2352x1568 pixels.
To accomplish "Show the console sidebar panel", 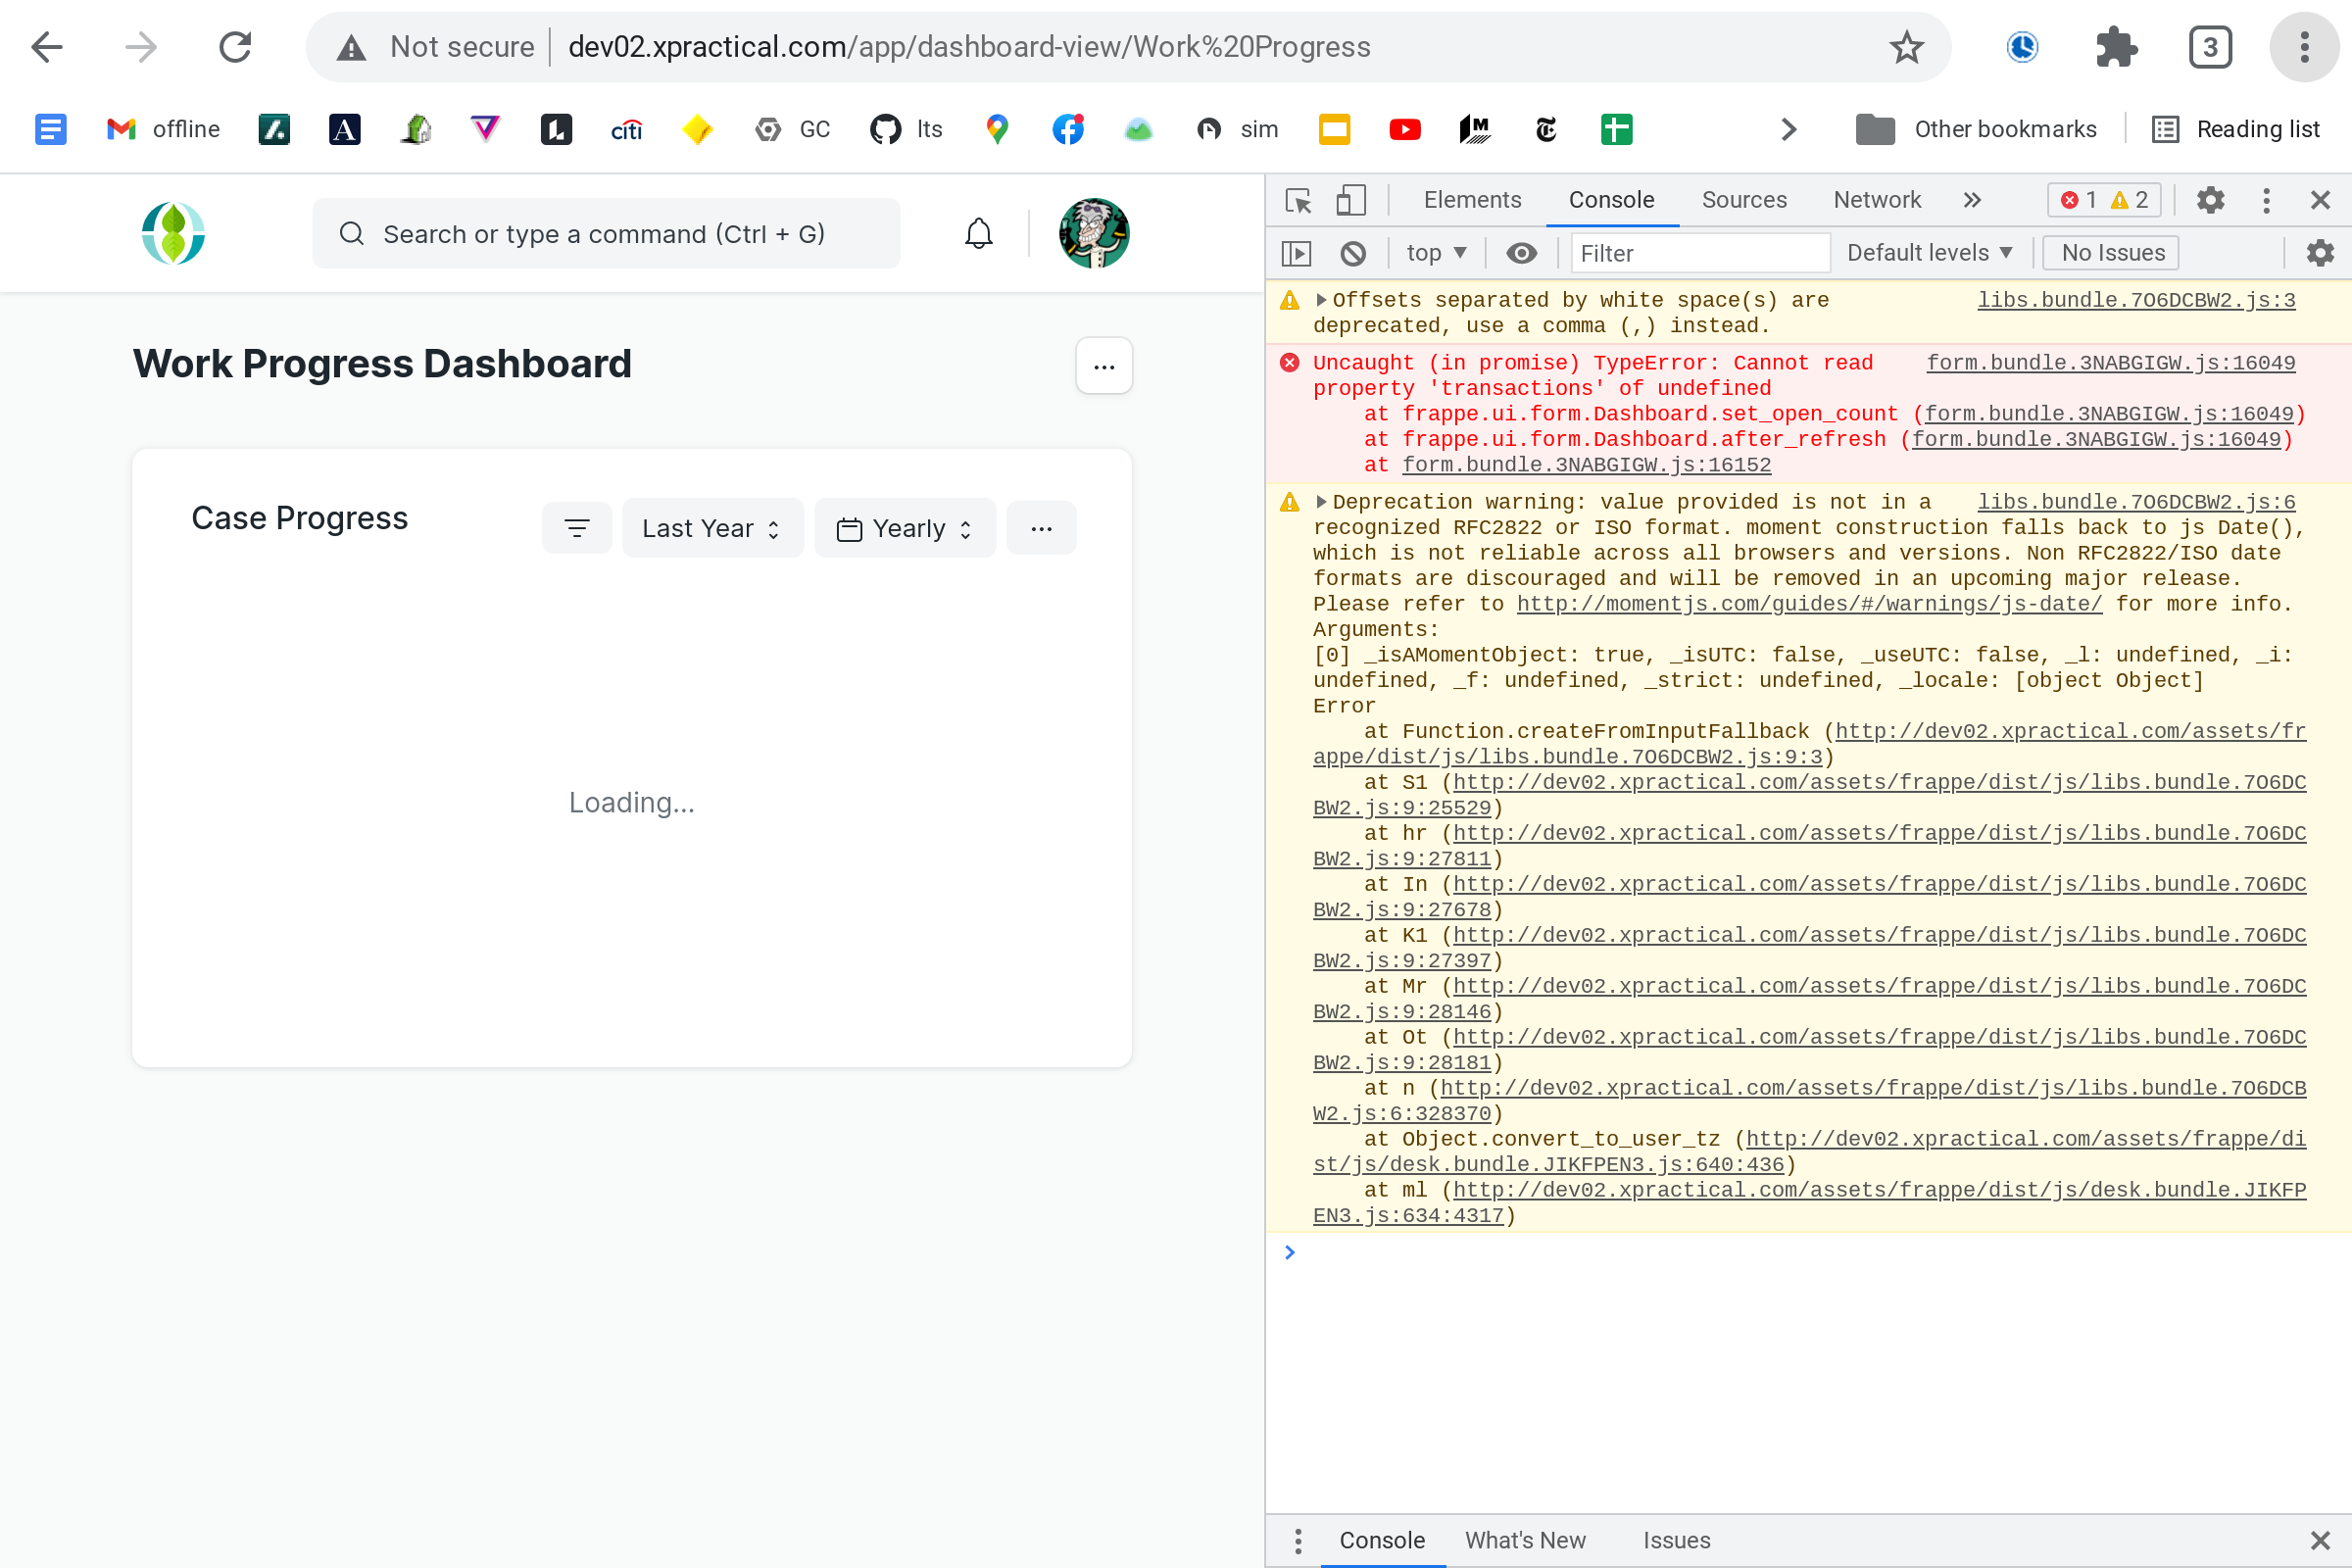I will click(1295, 253).
